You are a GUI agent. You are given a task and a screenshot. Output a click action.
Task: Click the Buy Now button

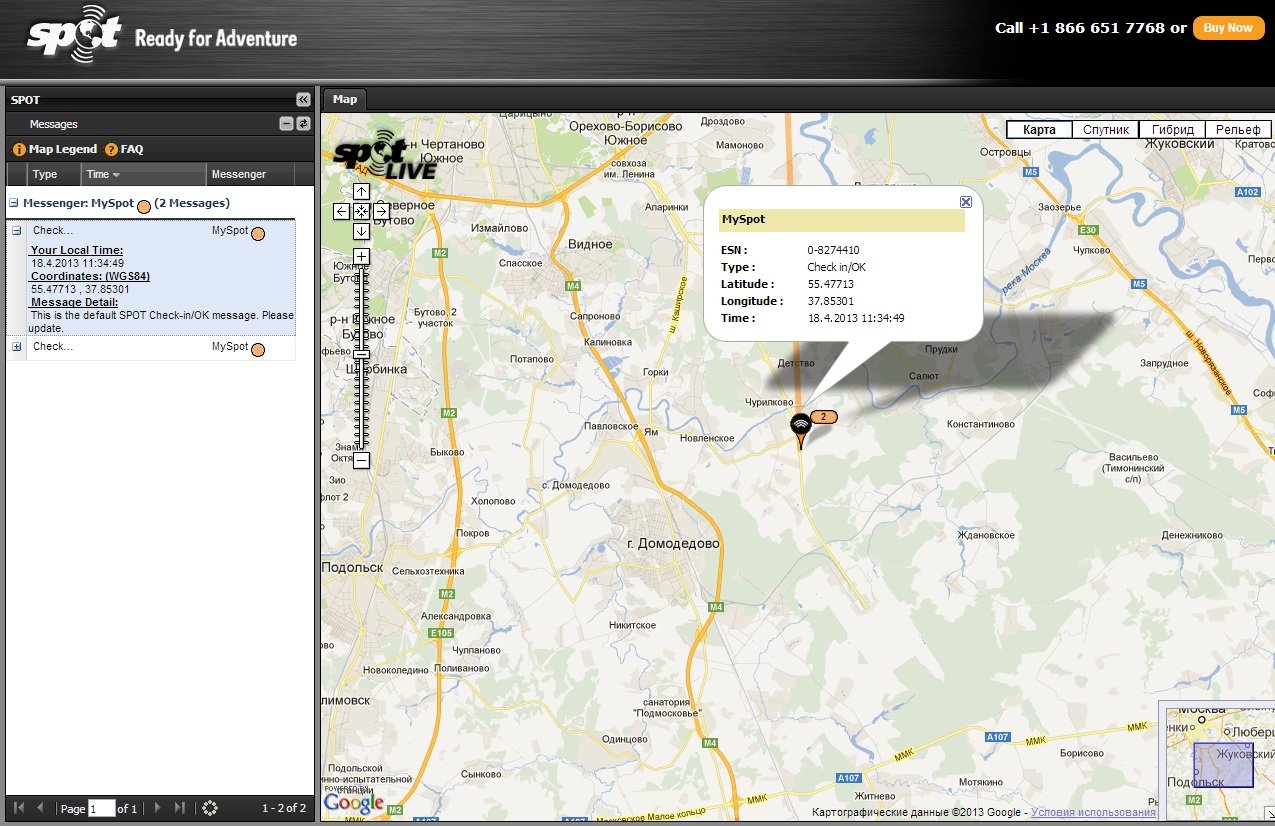coord(1228,28)
